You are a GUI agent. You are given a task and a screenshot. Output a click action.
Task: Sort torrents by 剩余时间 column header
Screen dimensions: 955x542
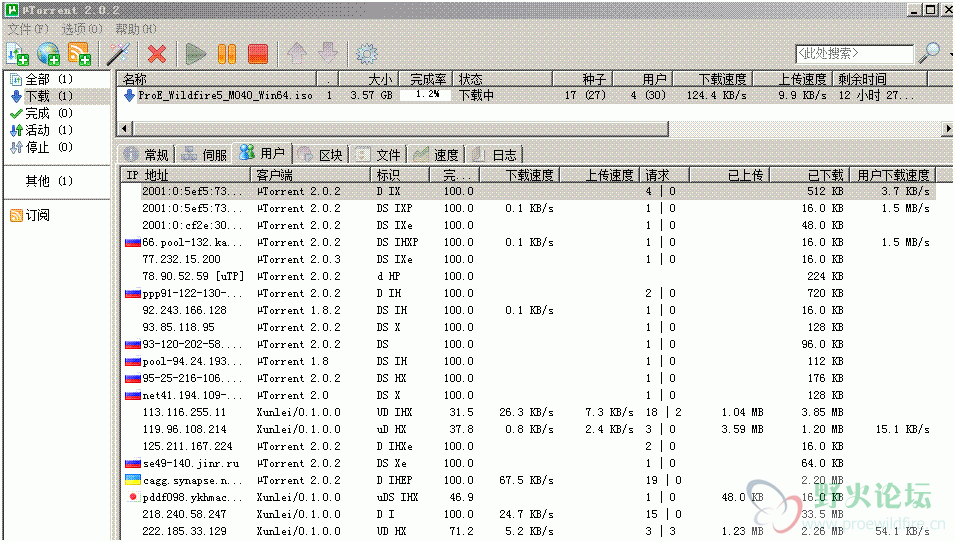pyautogui.click(x=880, y=79)
